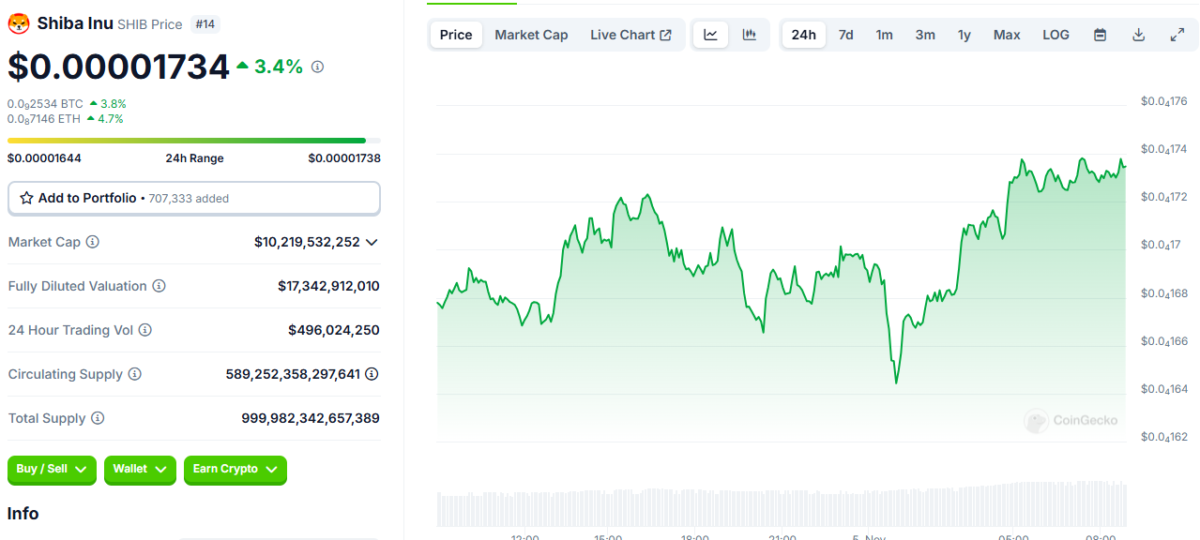Click info icon next to Circulating Supply
The width and height of the screenshot is (1200, 540).
[x=135, y=374]
